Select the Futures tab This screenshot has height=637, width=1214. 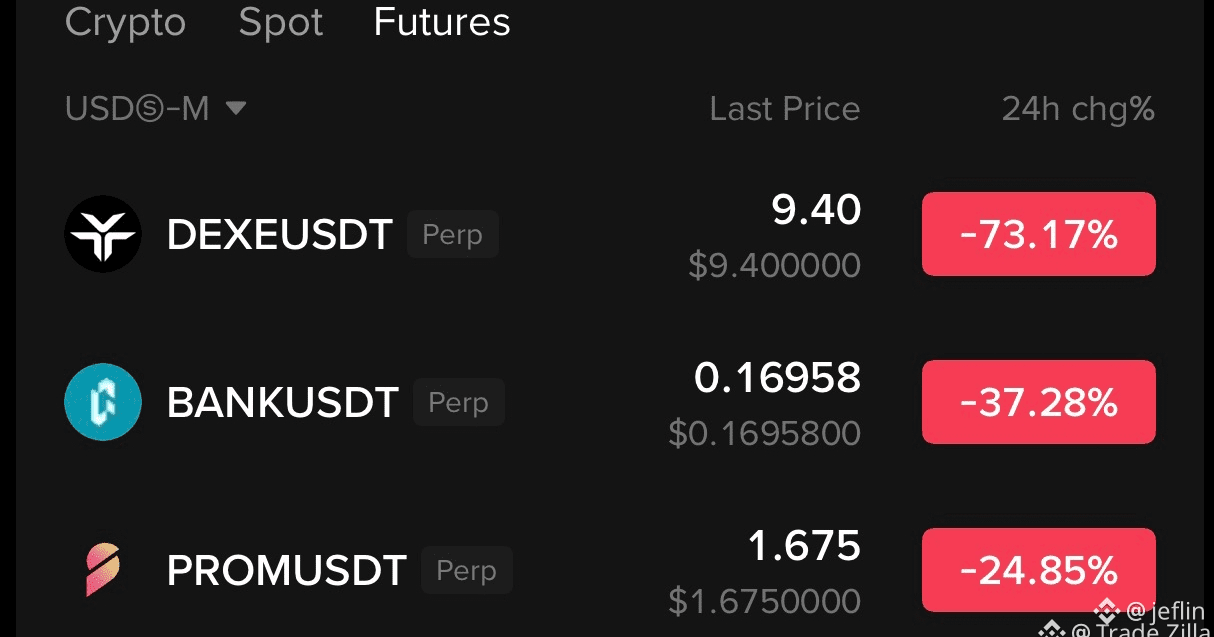pos(442,22)
